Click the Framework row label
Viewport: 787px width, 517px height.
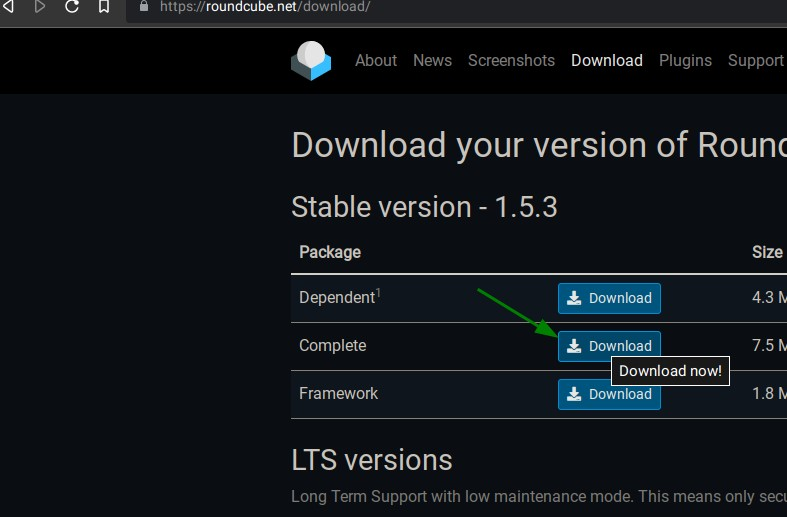pyautogui.click(x=338, y=393)
